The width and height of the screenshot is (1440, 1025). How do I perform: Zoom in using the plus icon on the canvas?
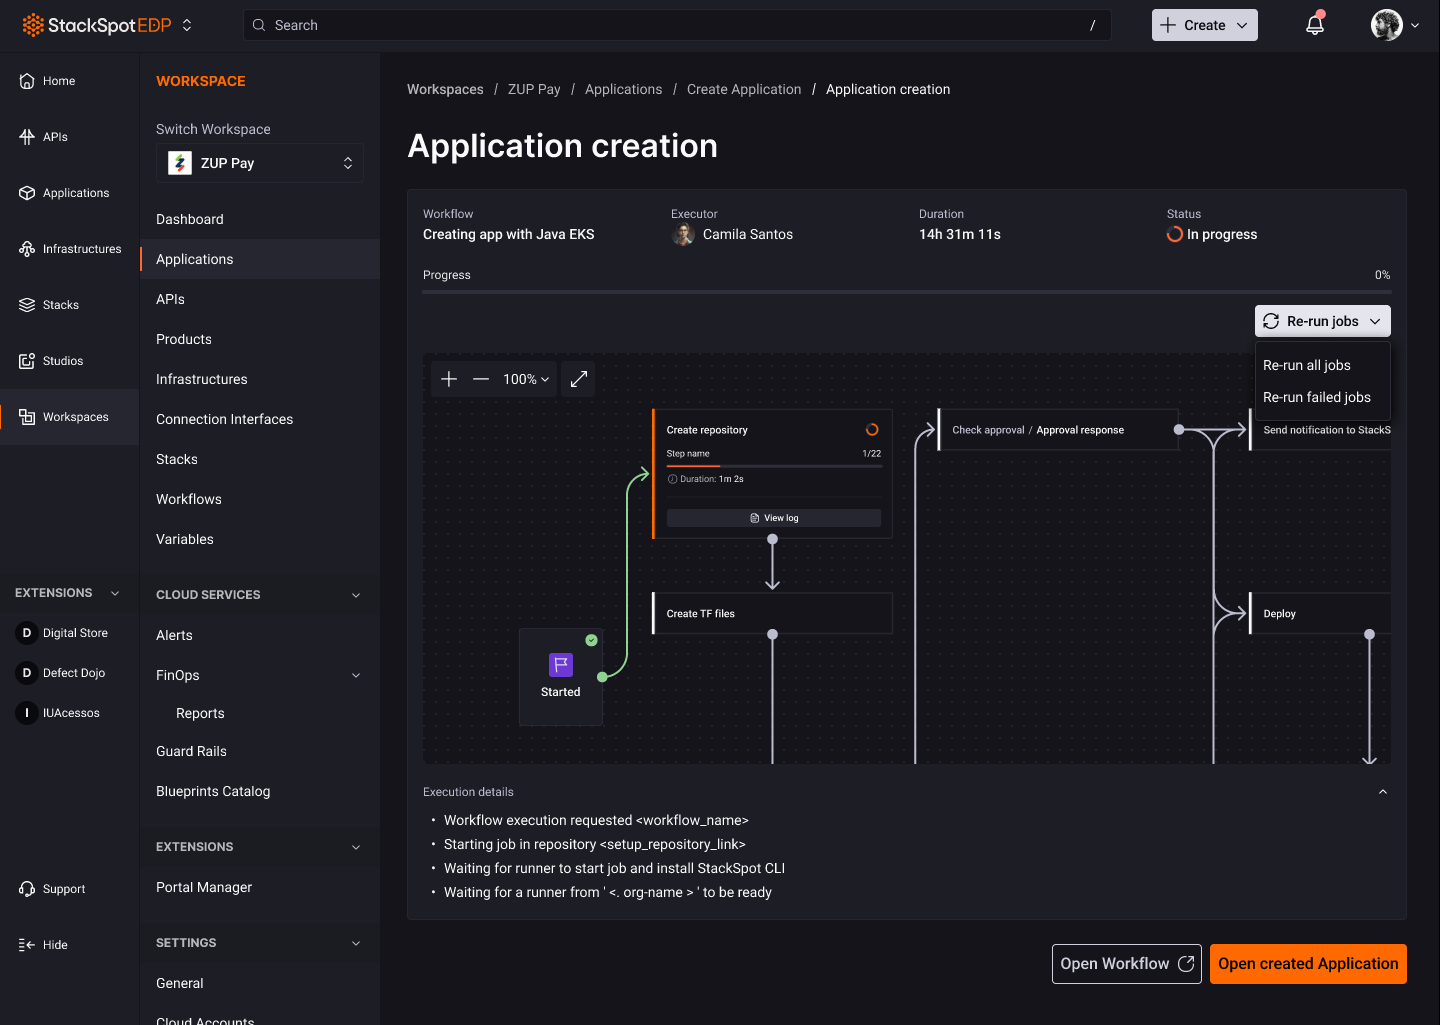tap(448, 379)
